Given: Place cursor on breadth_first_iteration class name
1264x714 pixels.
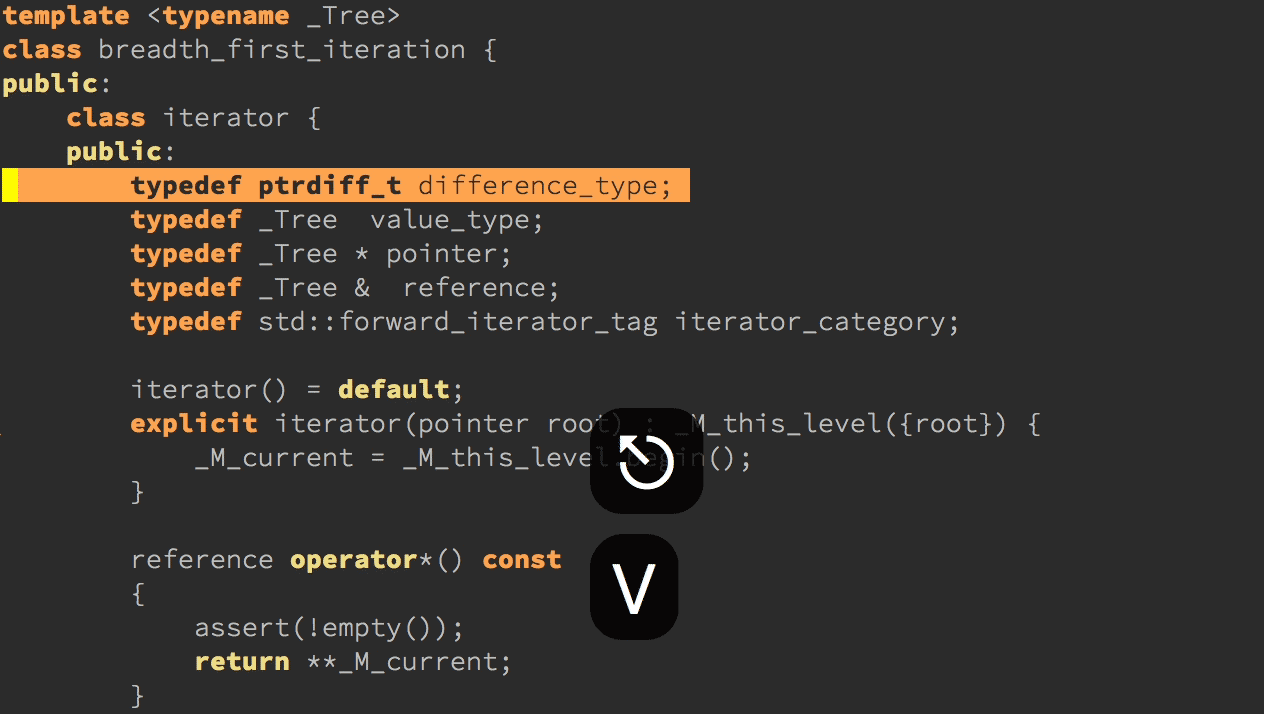Looking at the screenshot, I should point(281,50).
